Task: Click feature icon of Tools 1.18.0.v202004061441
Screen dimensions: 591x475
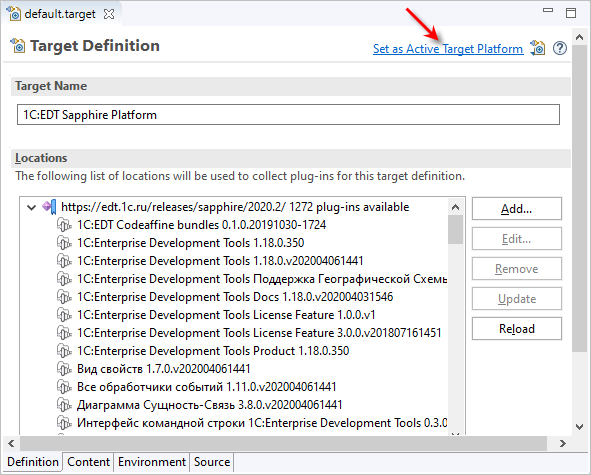Action: tap(64, 261)
